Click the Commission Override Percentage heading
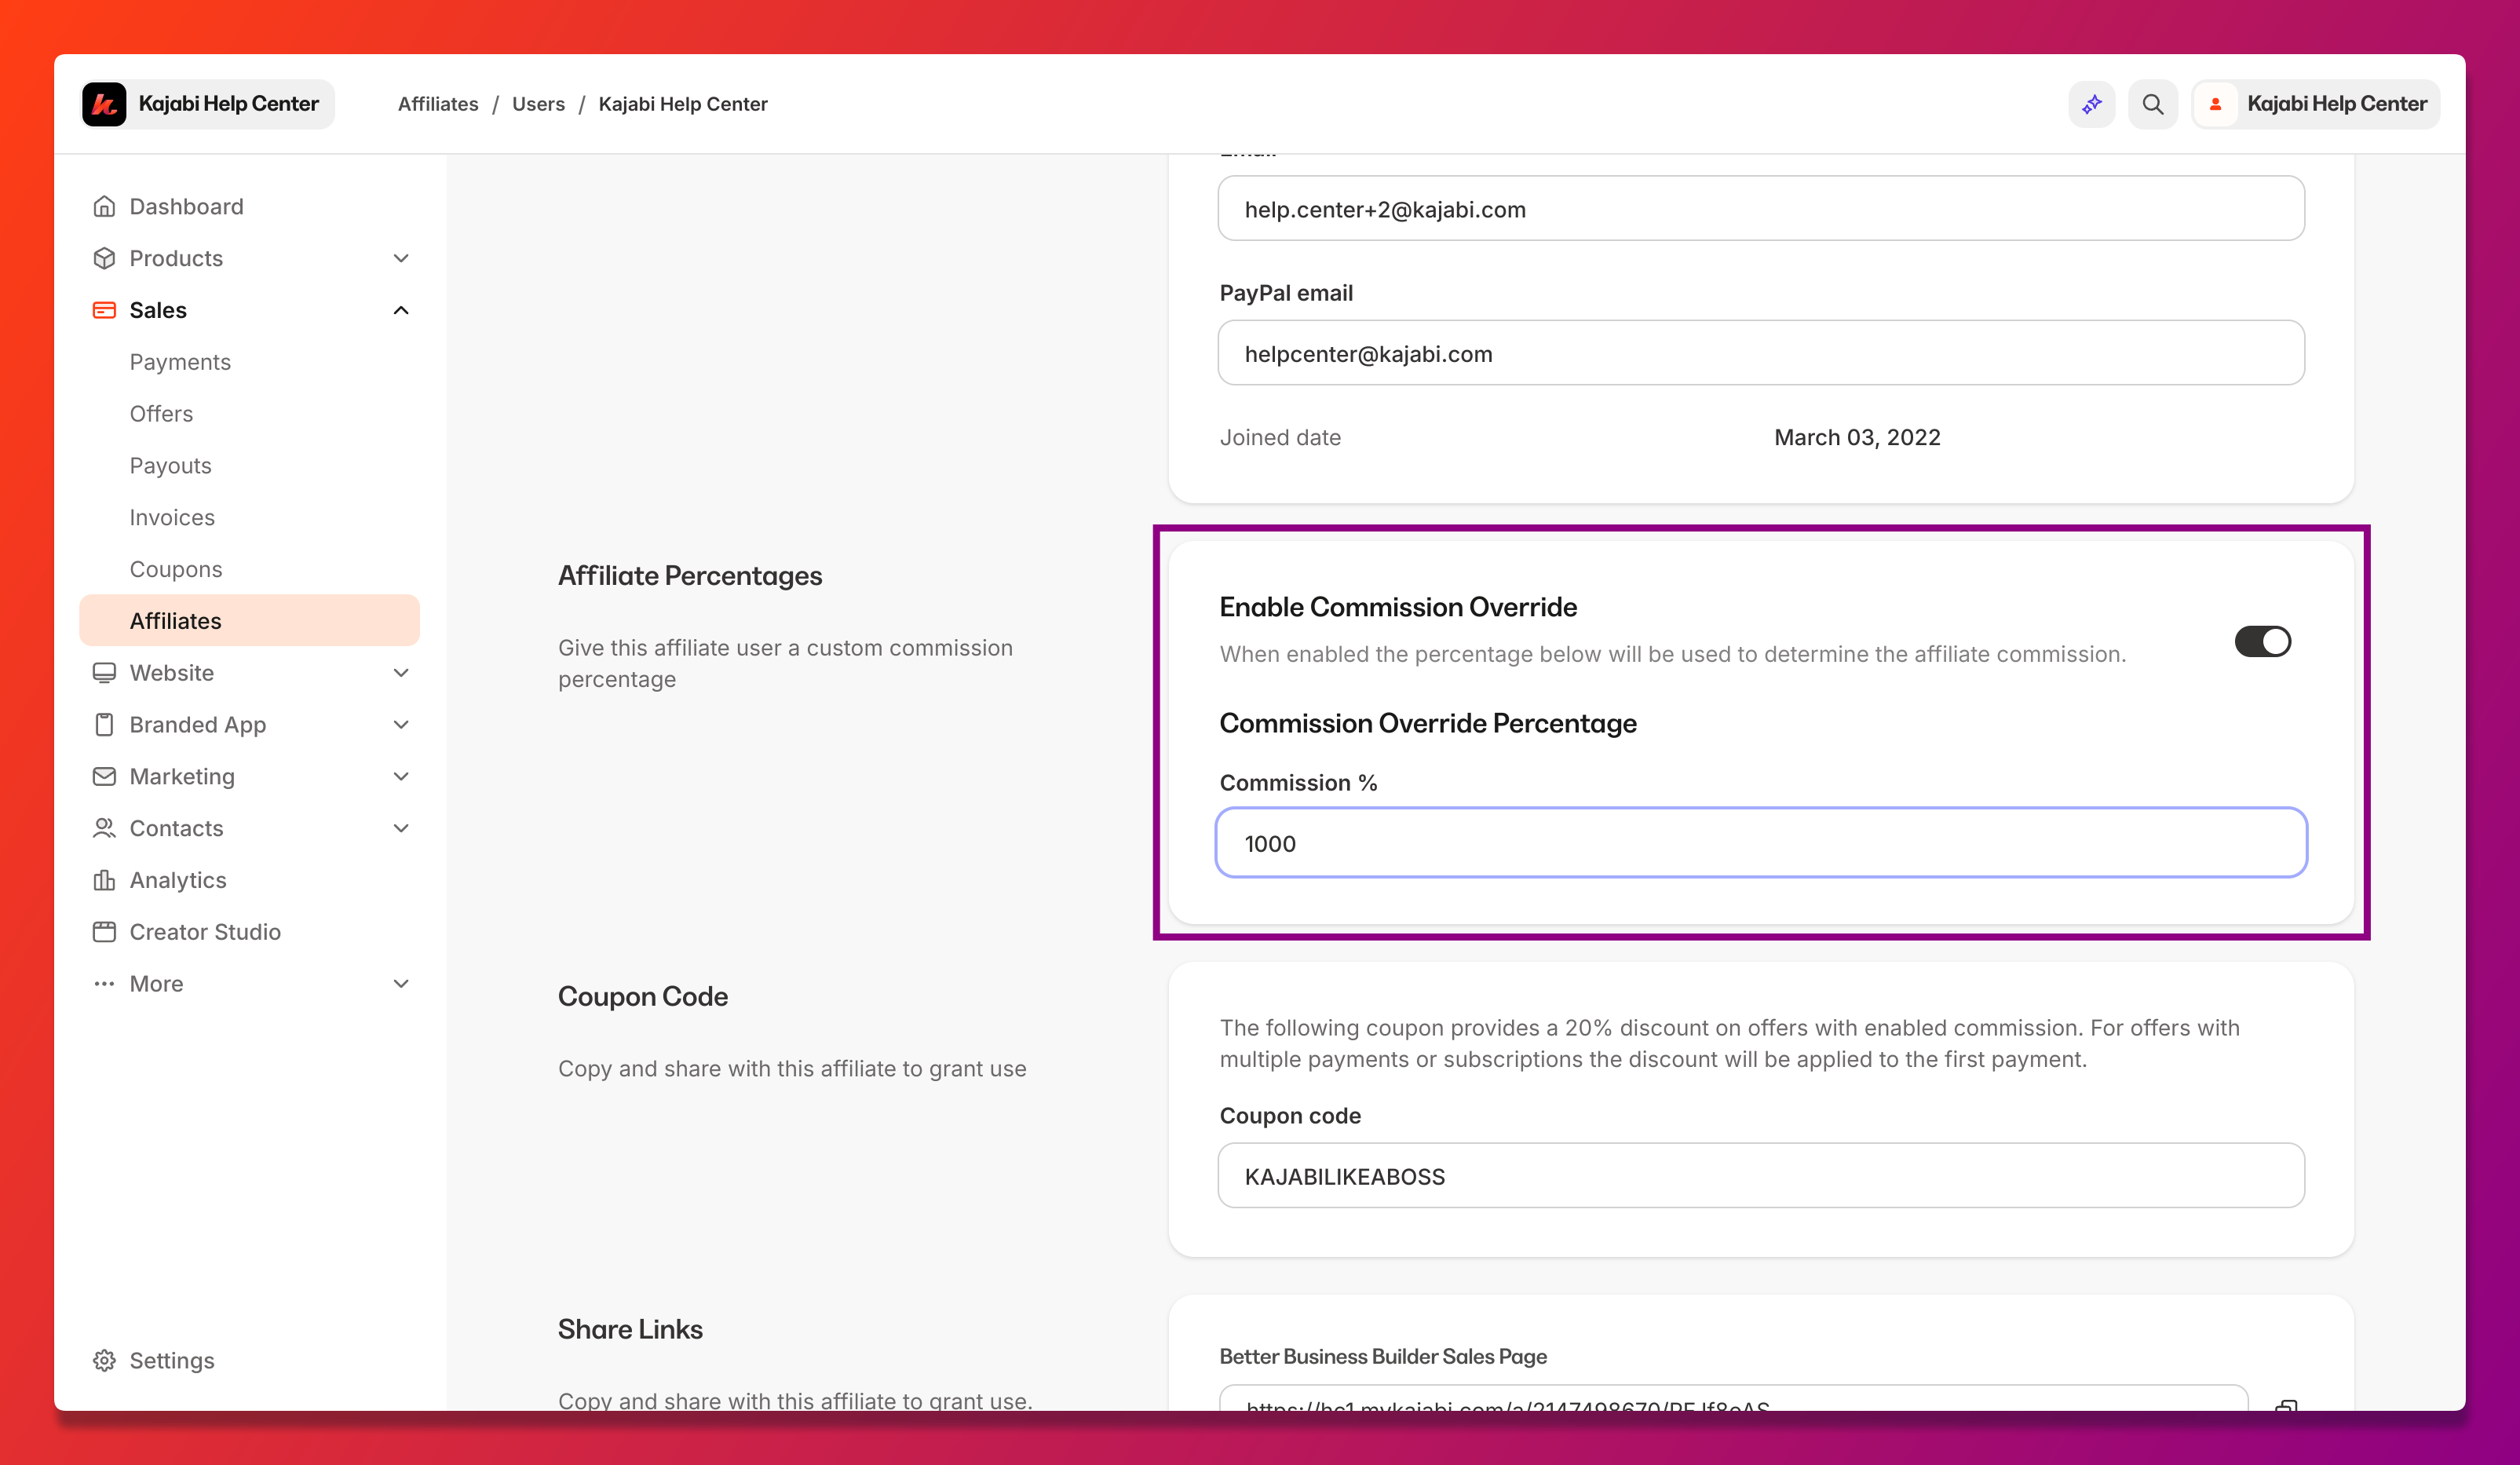 1428,723
